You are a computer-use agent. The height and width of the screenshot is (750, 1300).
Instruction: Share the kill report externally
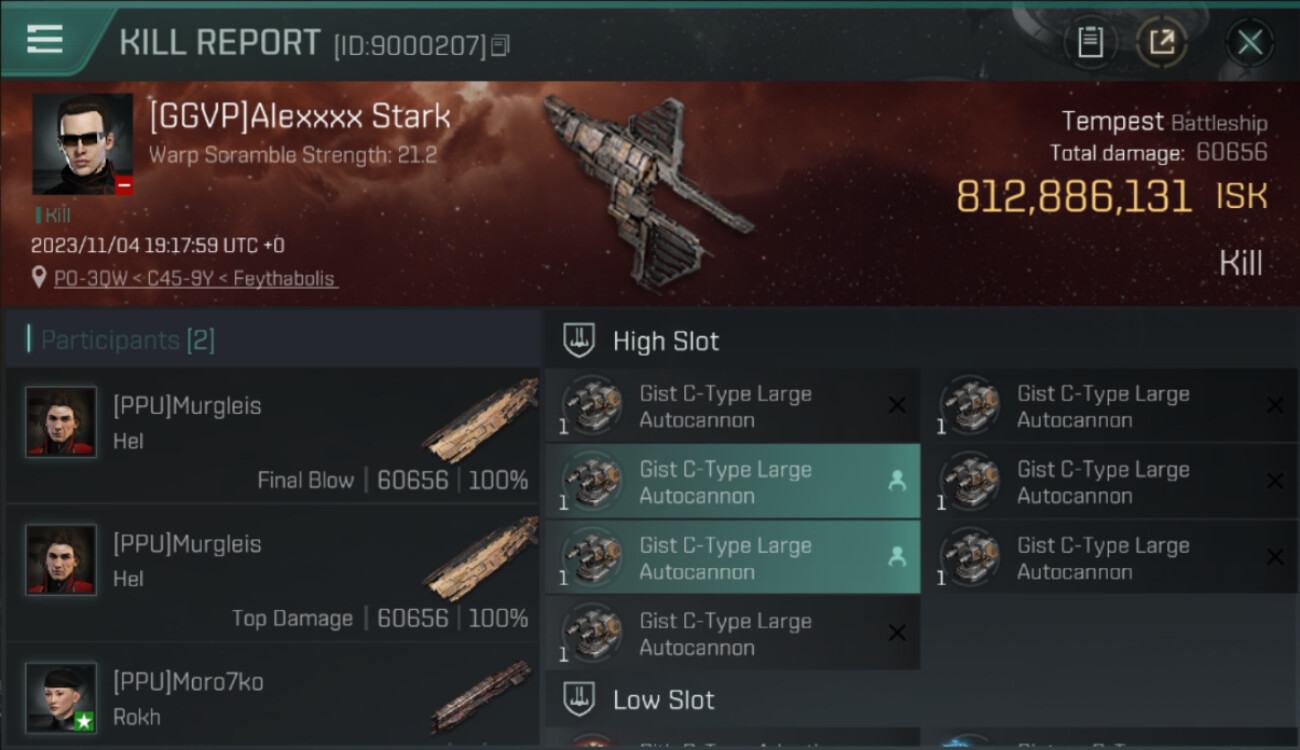point(1162,43)
